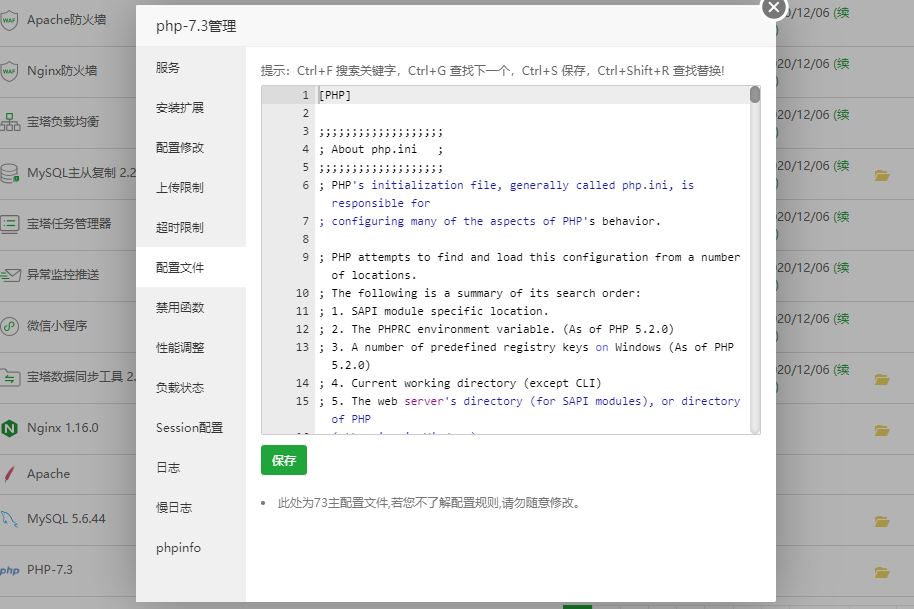
Task: Select the 配置文件 tab
Action: click(191, 267)
